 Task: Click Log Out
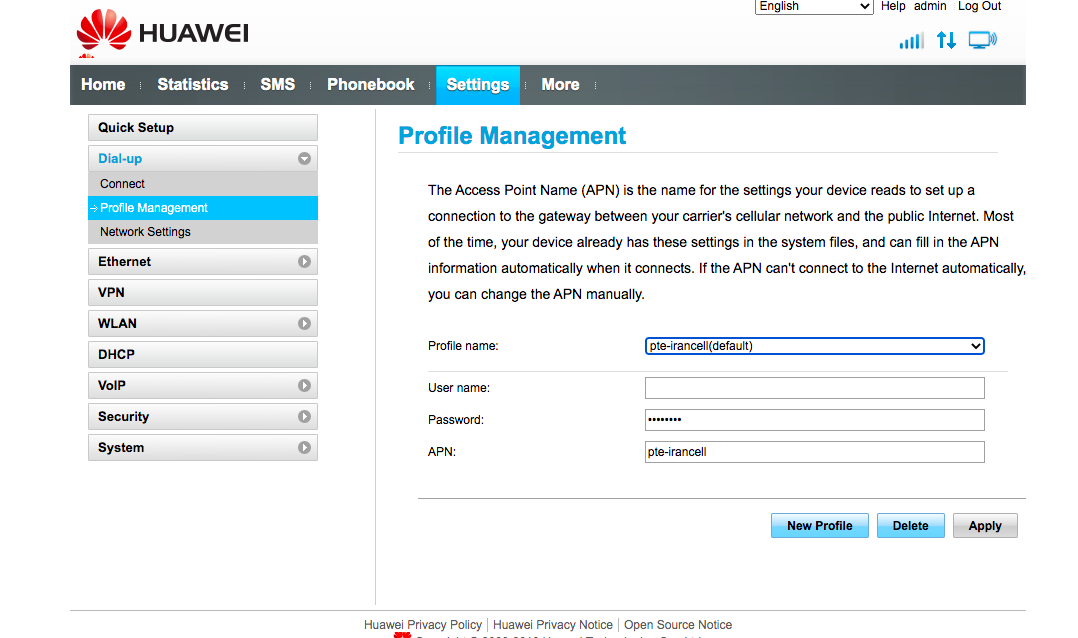pos(979,6)
